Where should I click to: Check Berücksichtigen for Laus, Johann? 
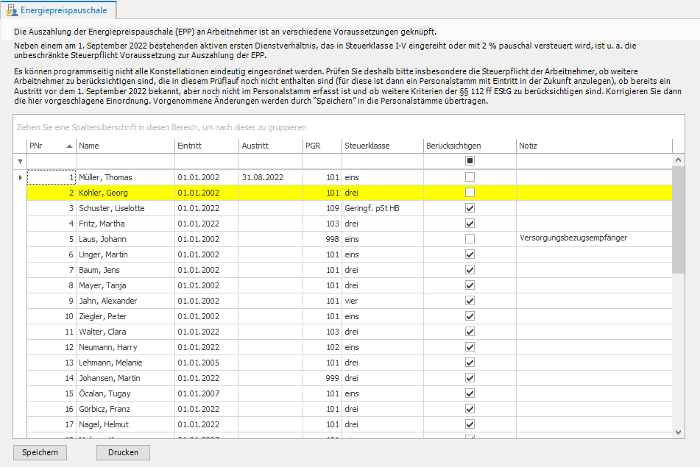(x=470, y=239)
